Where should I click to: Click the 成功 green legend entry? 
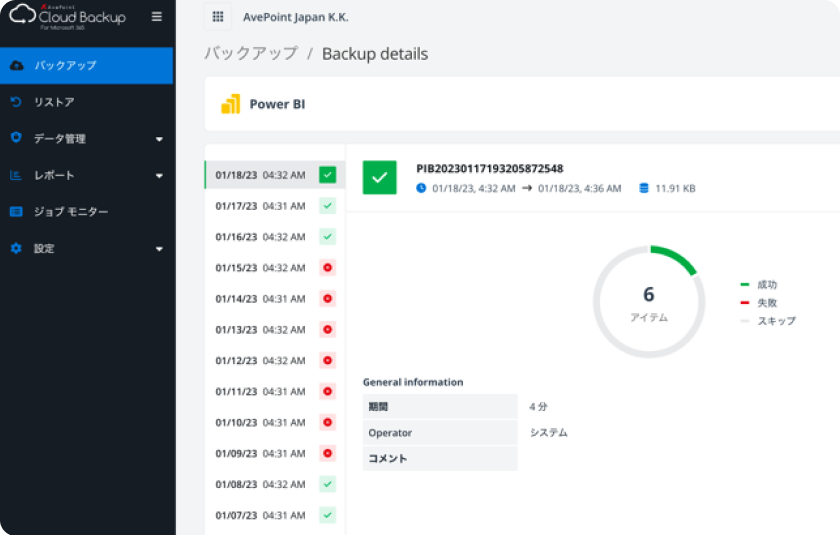coord(759,284)
